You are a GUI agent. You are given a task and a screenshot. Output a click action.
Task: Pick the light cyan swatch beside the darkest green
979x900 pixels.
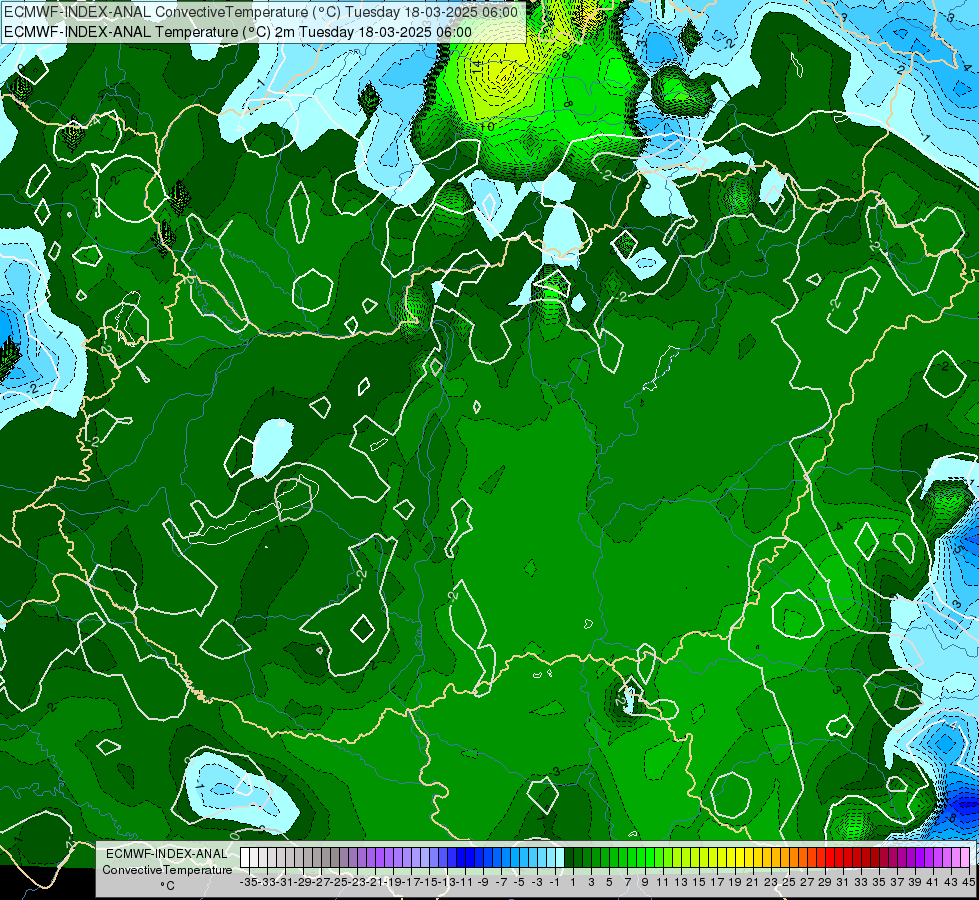coord(559,858)
